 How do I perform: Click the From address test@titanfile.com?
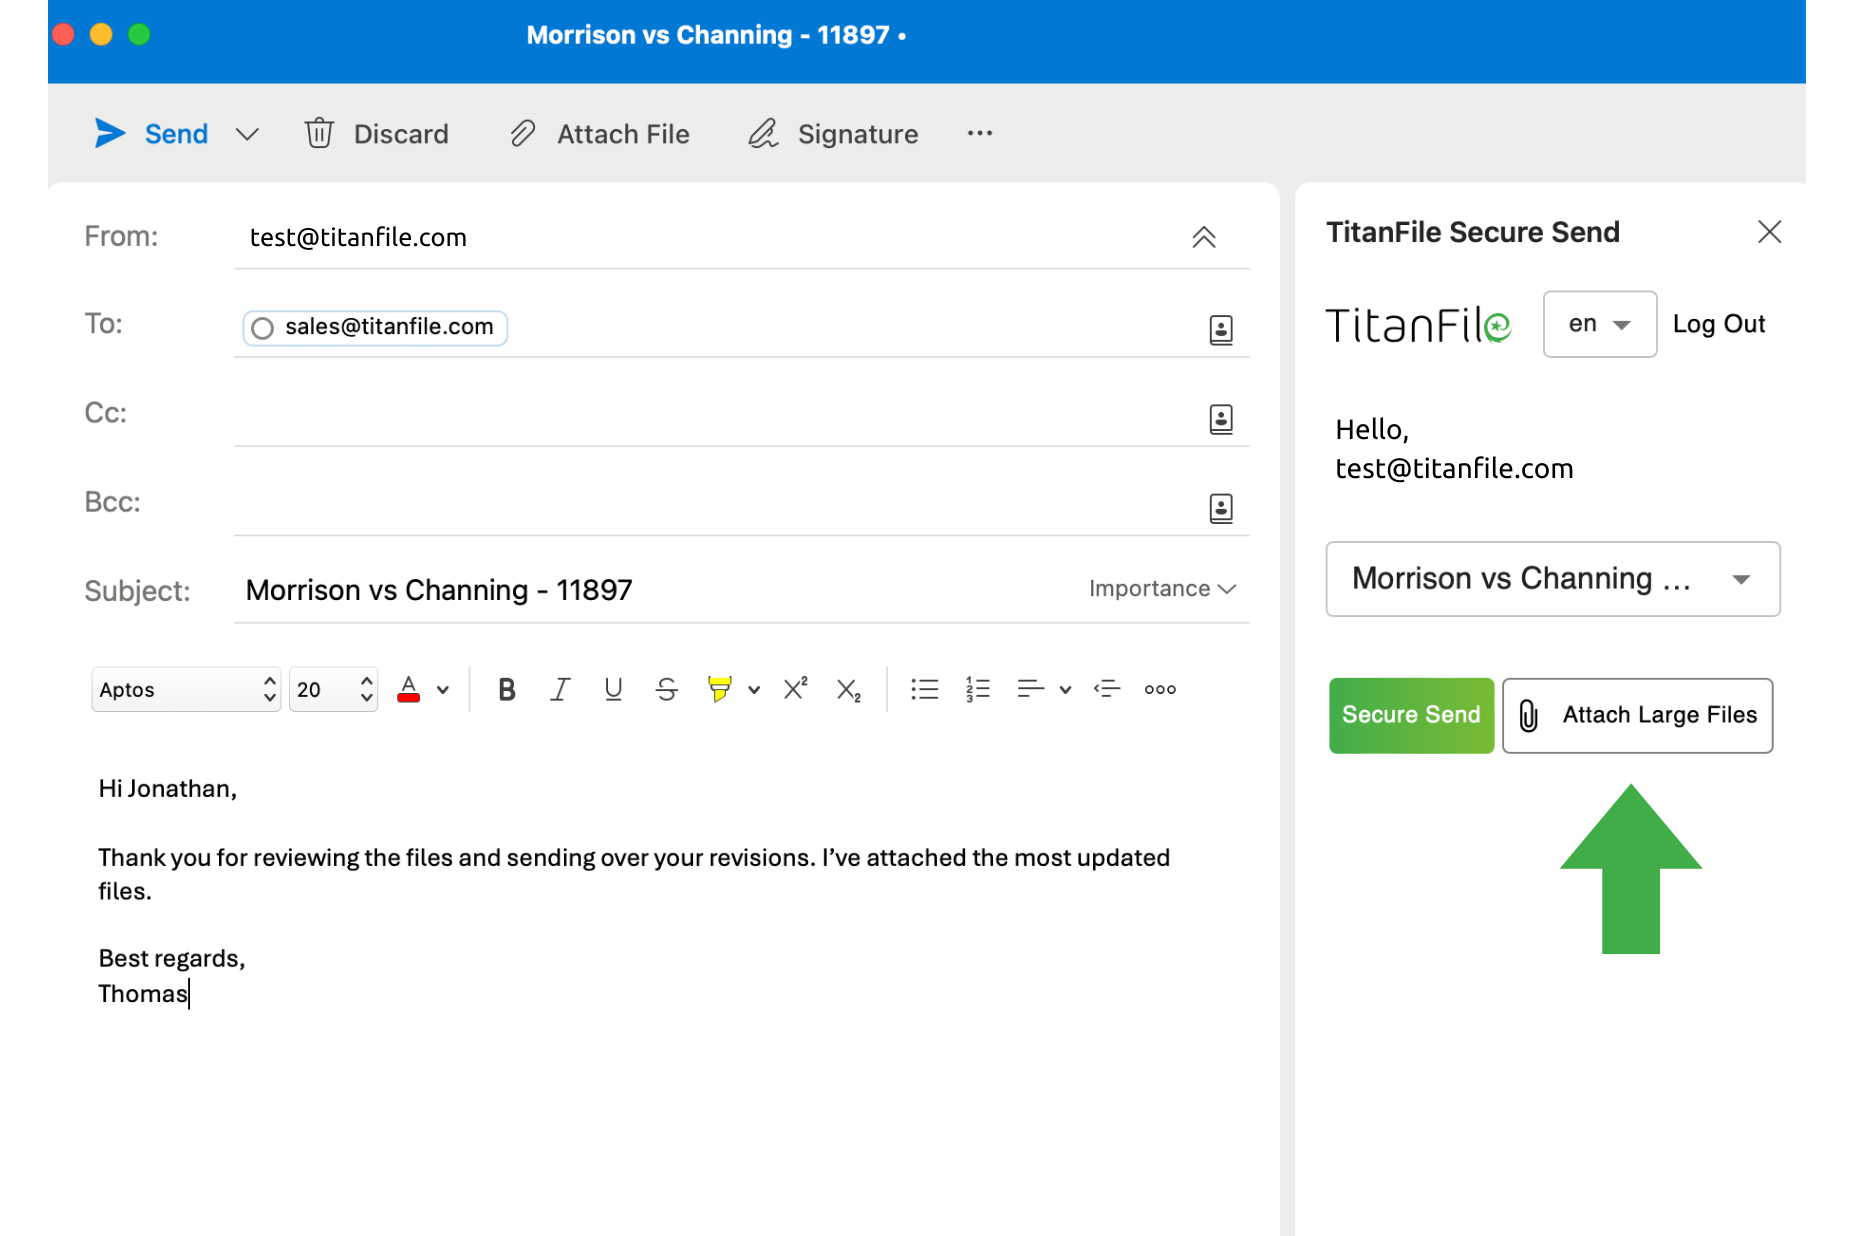358,237
